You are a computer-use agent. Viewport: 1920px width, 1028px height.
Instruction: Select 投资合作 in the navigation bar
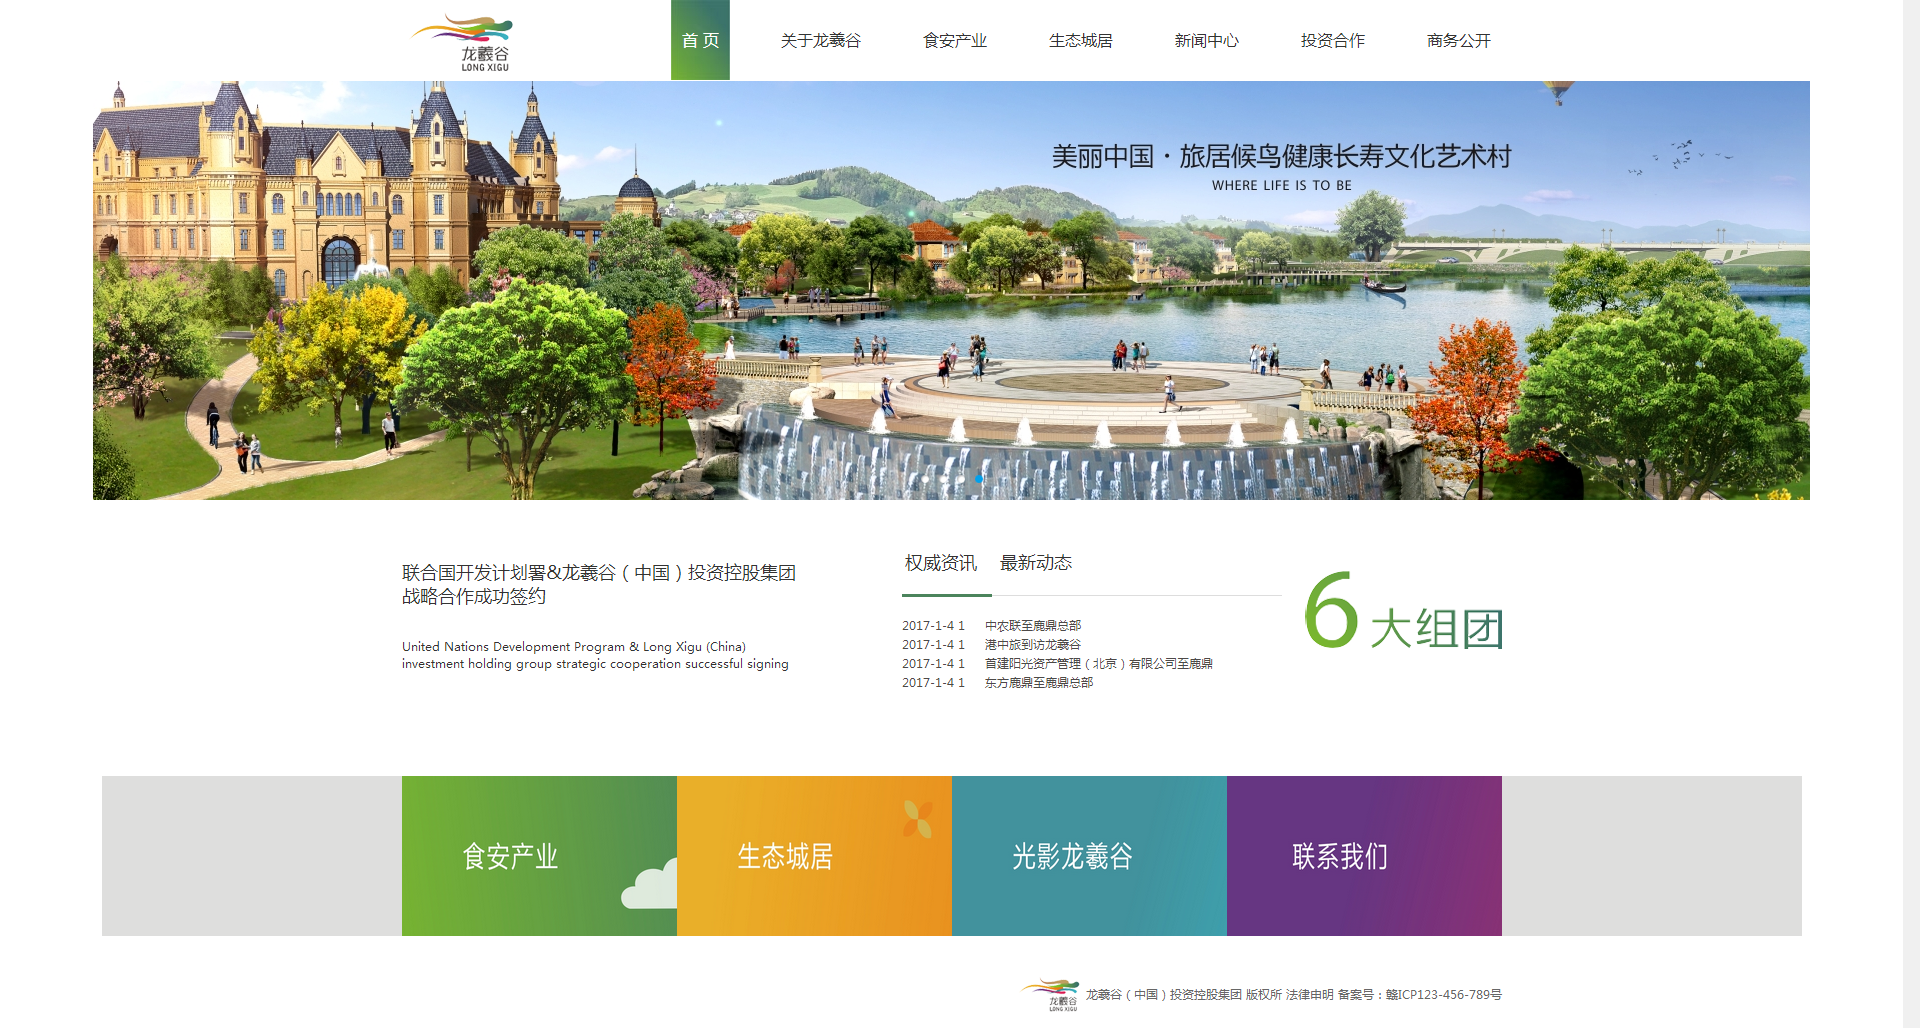1332,41
